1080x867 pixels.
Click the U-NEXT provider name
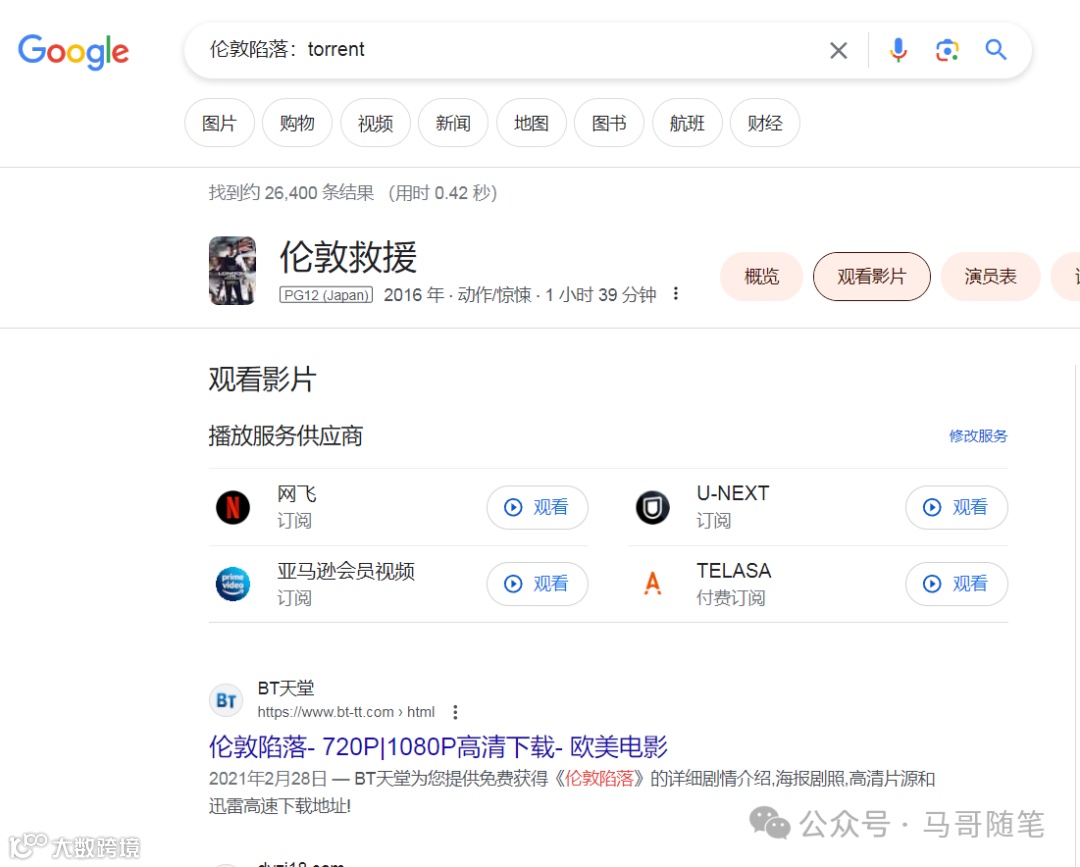click(x=733, y=494)
